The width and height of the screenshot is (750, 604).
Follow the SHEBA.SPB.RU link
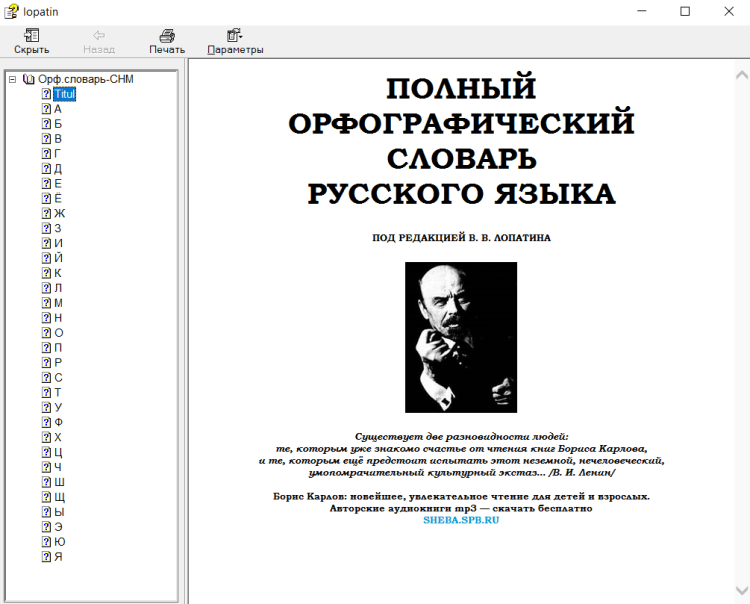(x=461, y=520)
